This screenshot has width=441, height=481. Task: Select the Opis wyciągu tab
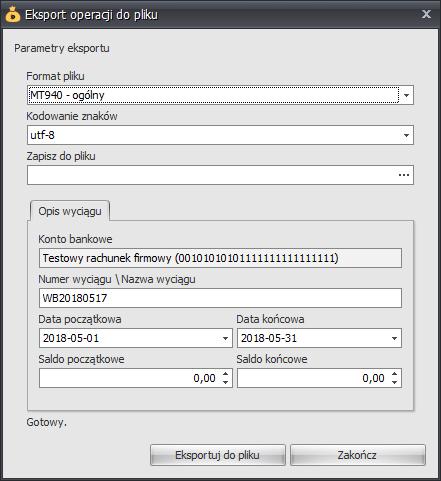(x=70, y=211)
